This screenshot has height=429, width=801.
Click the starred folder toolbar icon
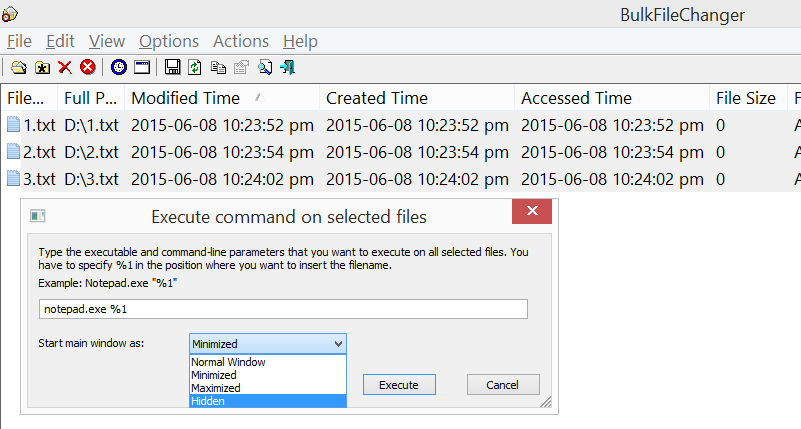42,68
